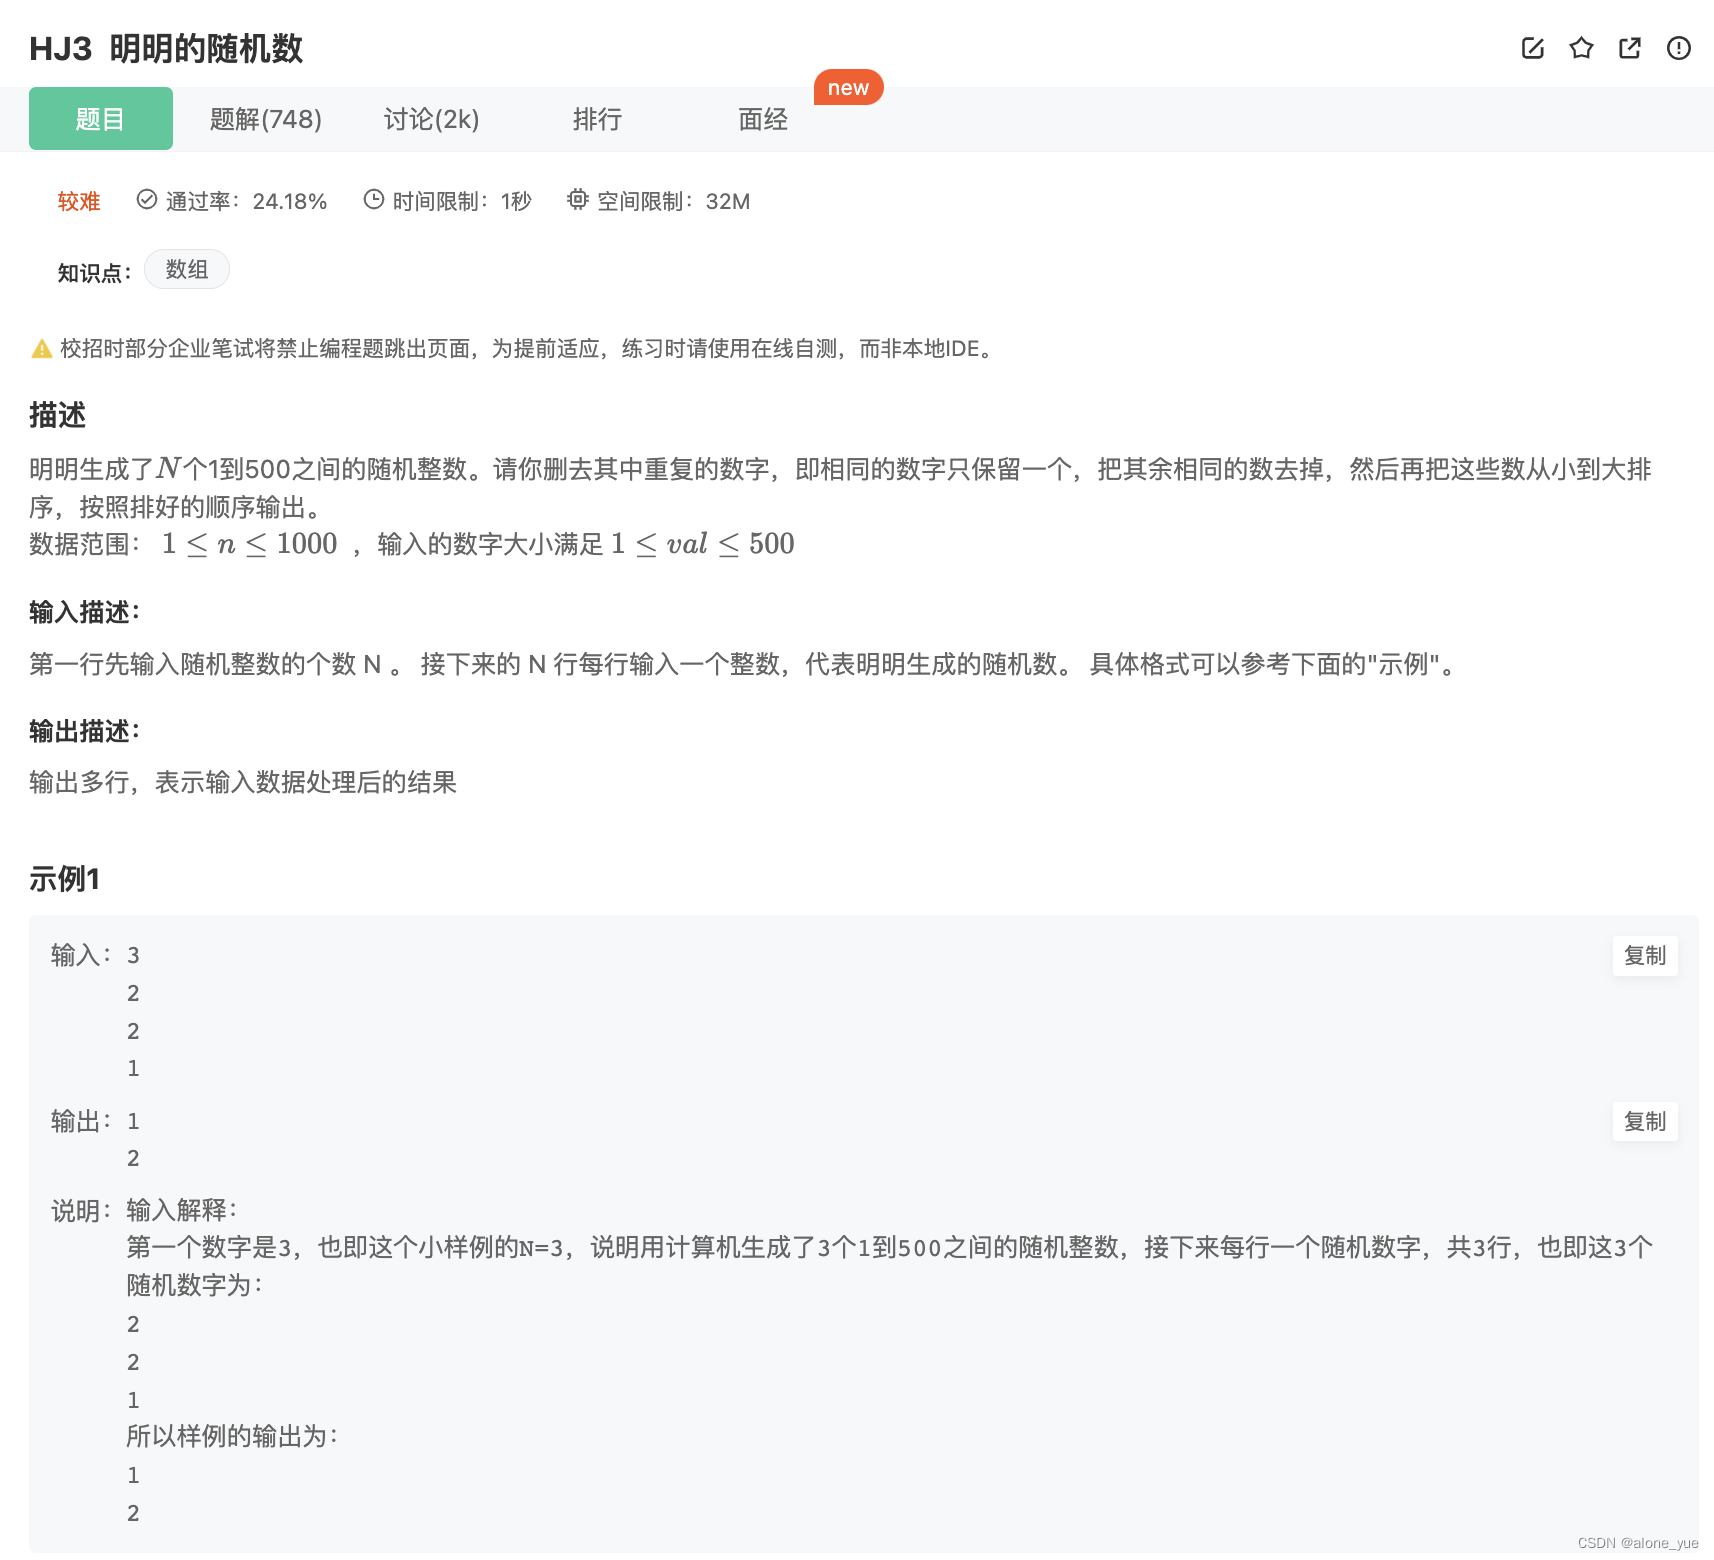Click the time limit clock icon
The width and height of the screenshot is (1714, 1560).
click(x=374, y=200)
